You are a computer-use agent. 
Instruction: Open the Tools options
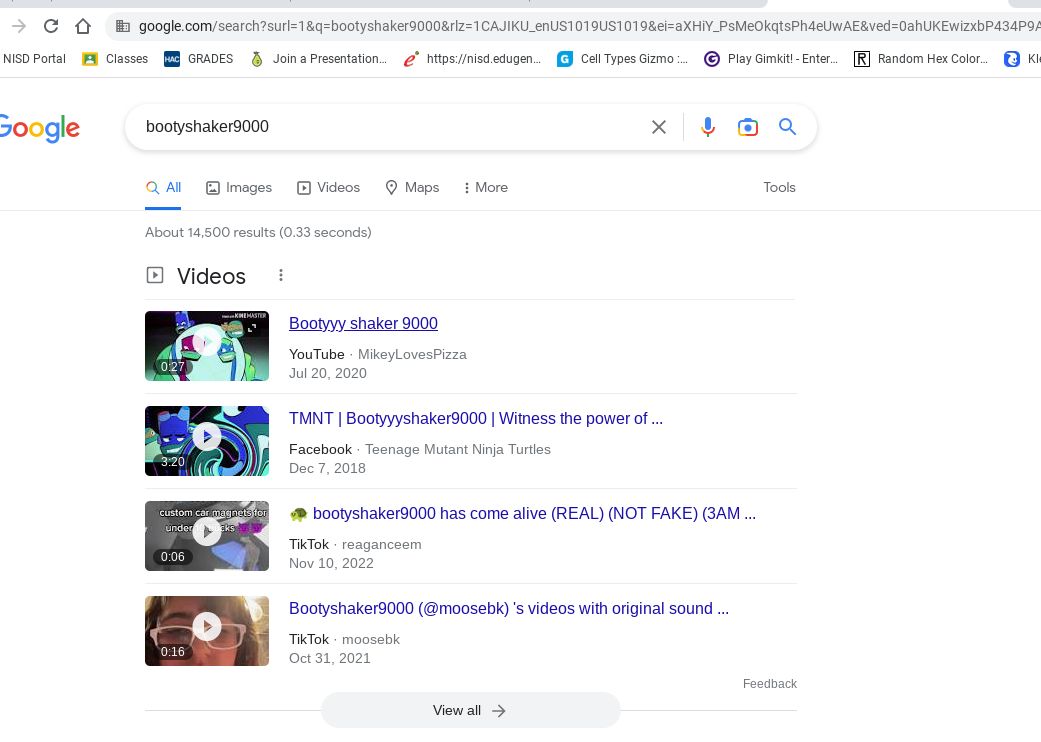point(779,187)
